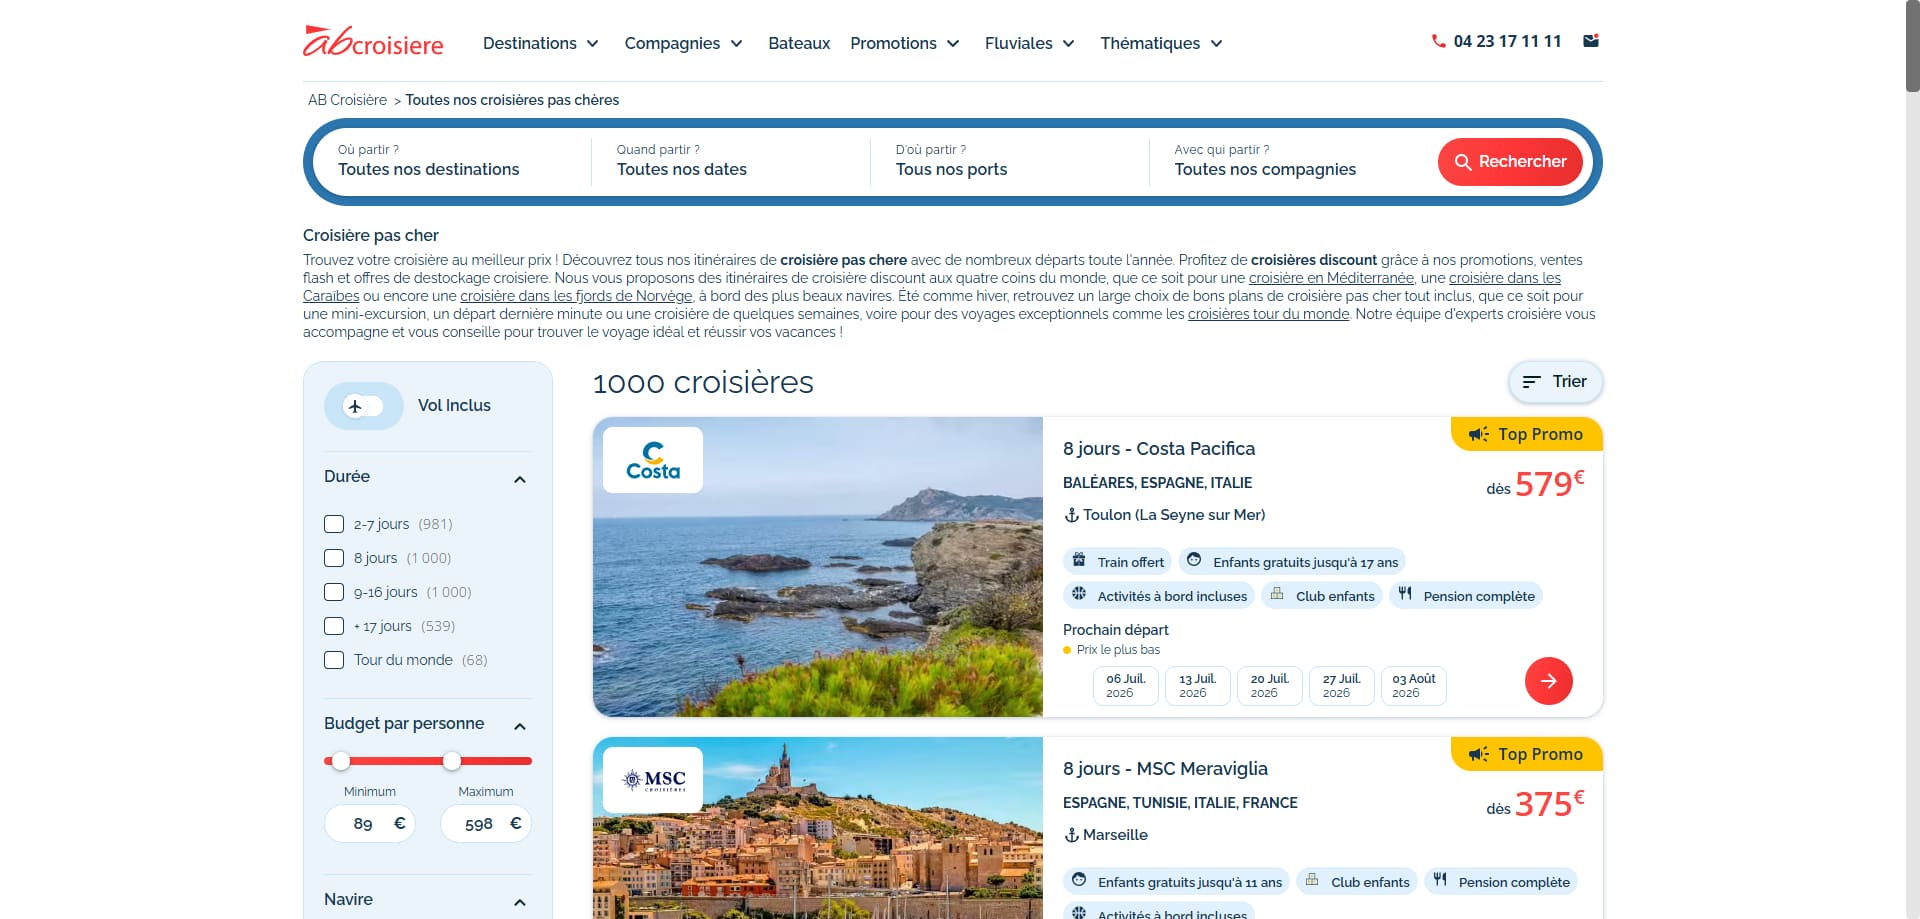Collapse the Durée filter section
Image resolution: width=1920 pixels, height=919 pixels.
[x=519, y=479]
